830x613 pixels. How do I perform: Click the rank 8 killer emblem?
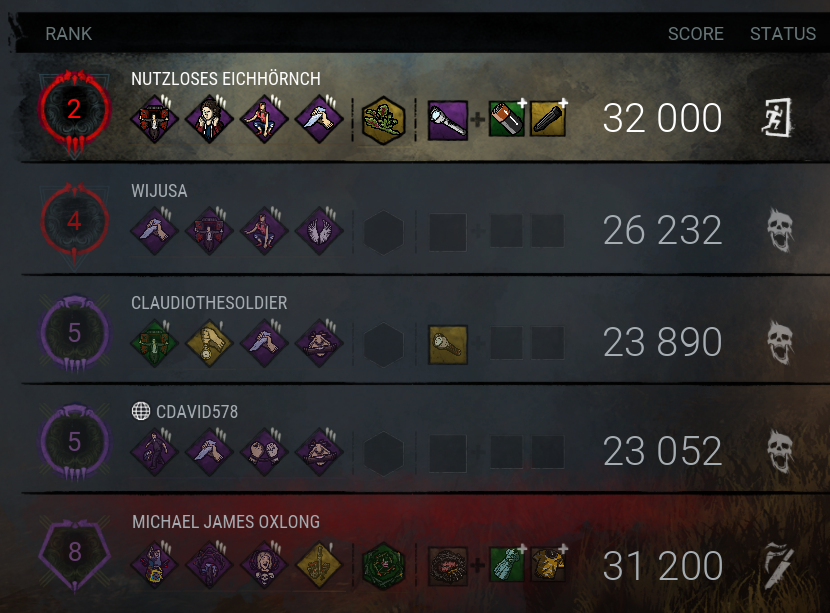(x=74, y=552)
